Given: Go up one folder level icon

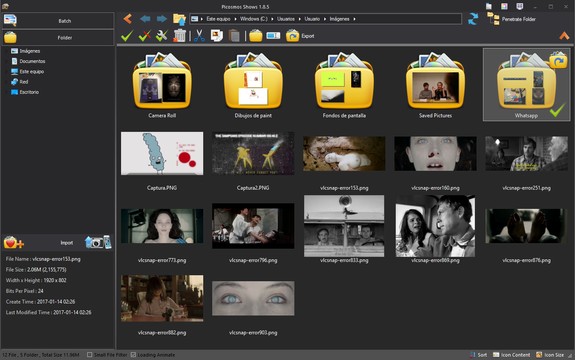Looking at the screenshot, I should (x=179, y=19).
